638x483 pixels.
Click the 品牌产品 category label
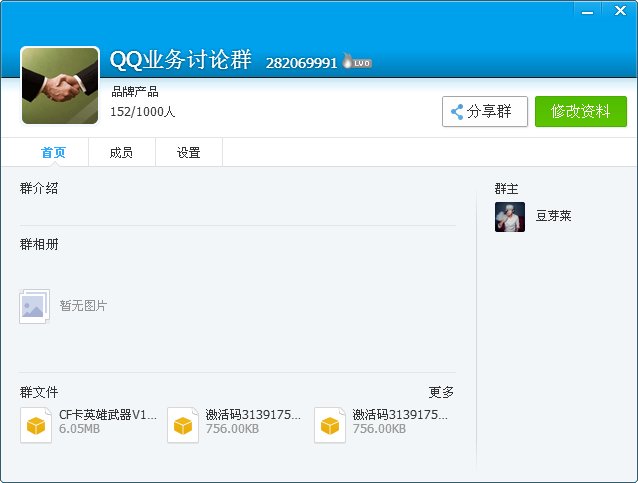135,92
